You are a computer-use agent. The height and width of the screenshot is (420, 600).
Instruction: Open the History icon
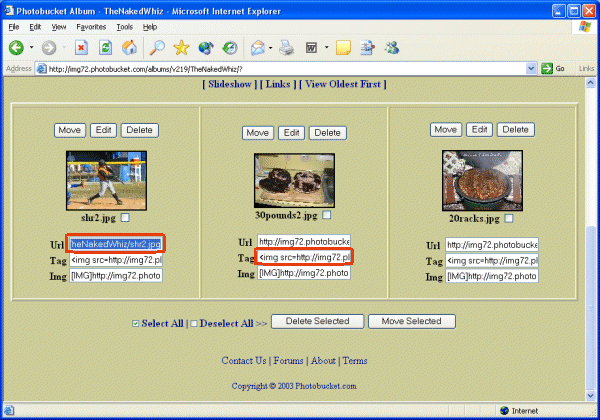point(230,48)
